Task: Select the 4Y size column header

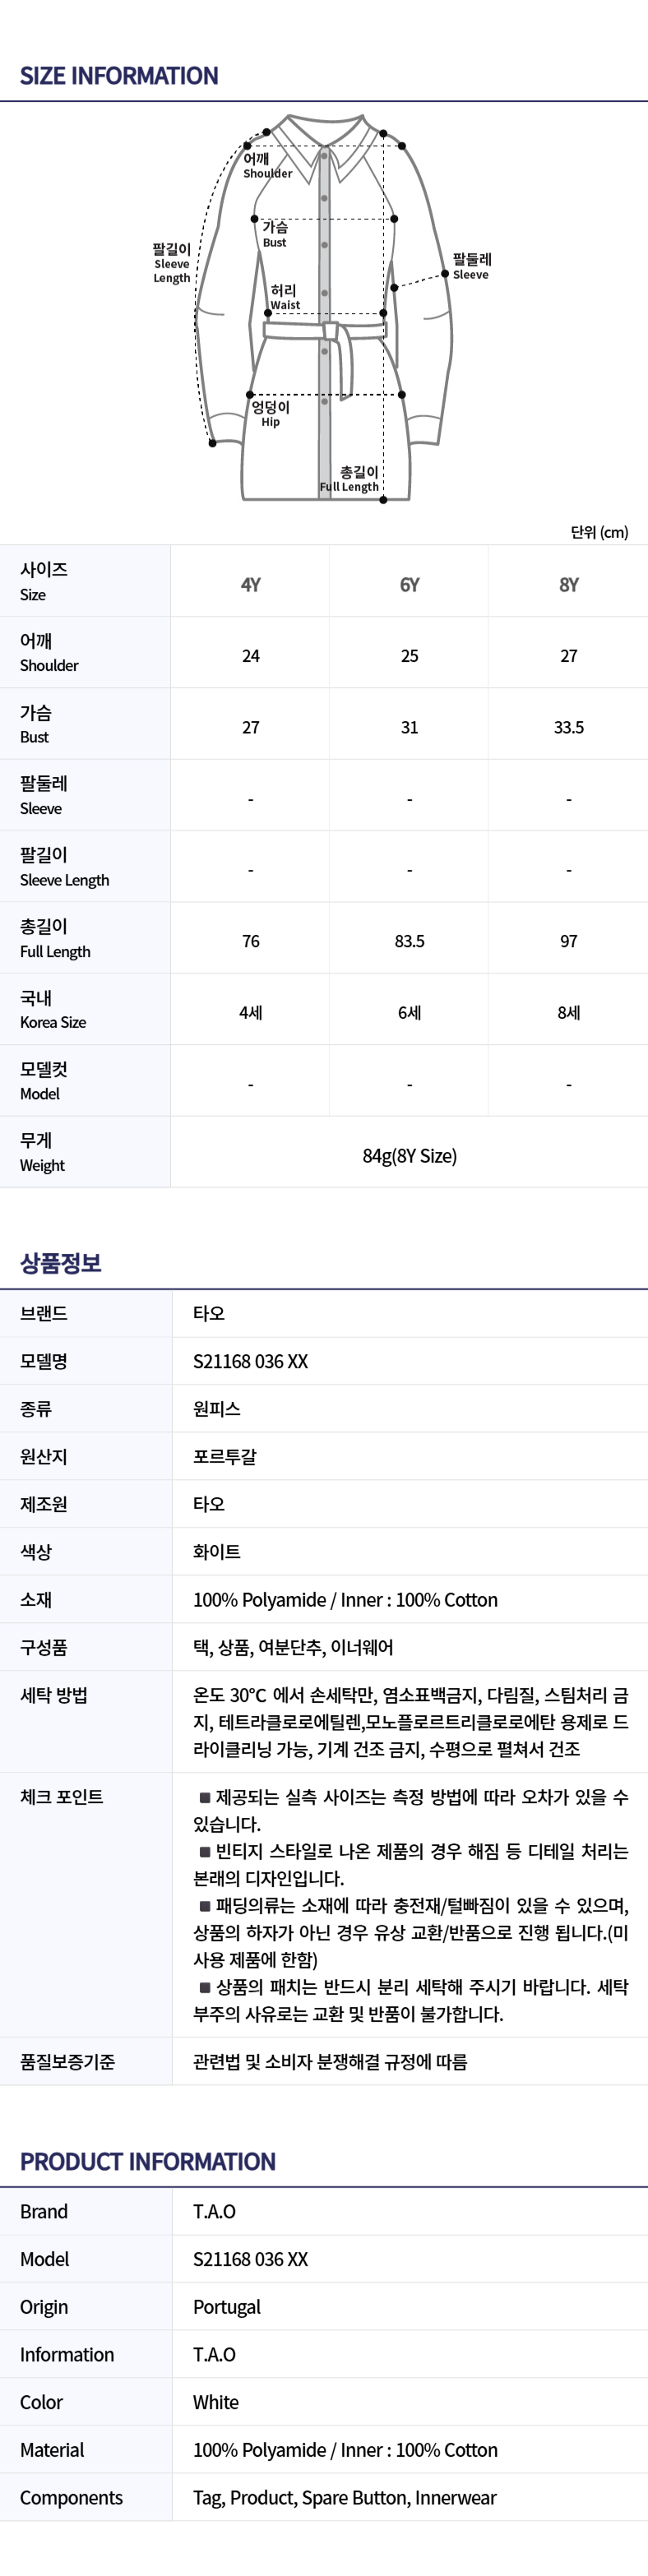Action: point(250,585)
